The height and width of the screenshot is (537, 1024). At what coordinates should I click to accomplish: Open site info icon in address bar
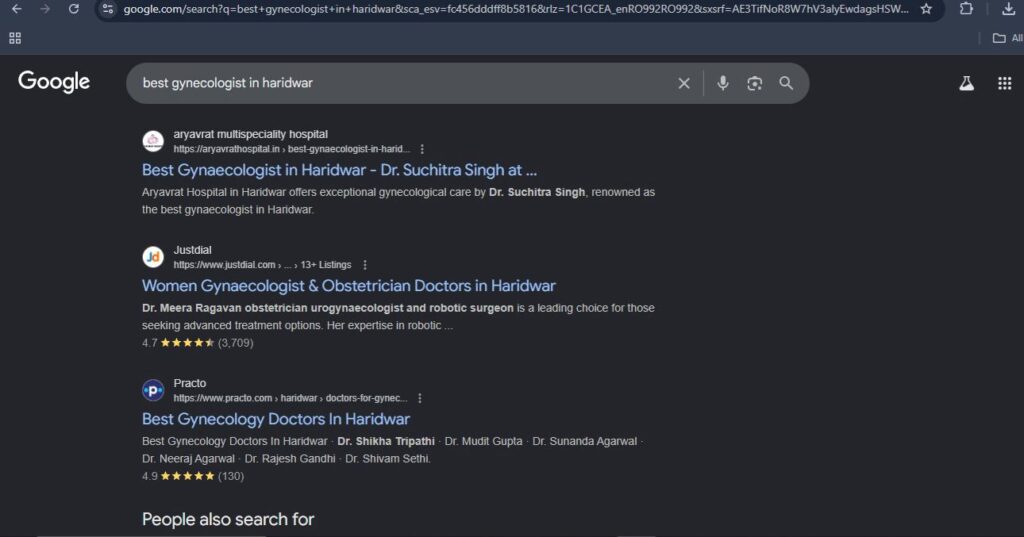[109, 9]
